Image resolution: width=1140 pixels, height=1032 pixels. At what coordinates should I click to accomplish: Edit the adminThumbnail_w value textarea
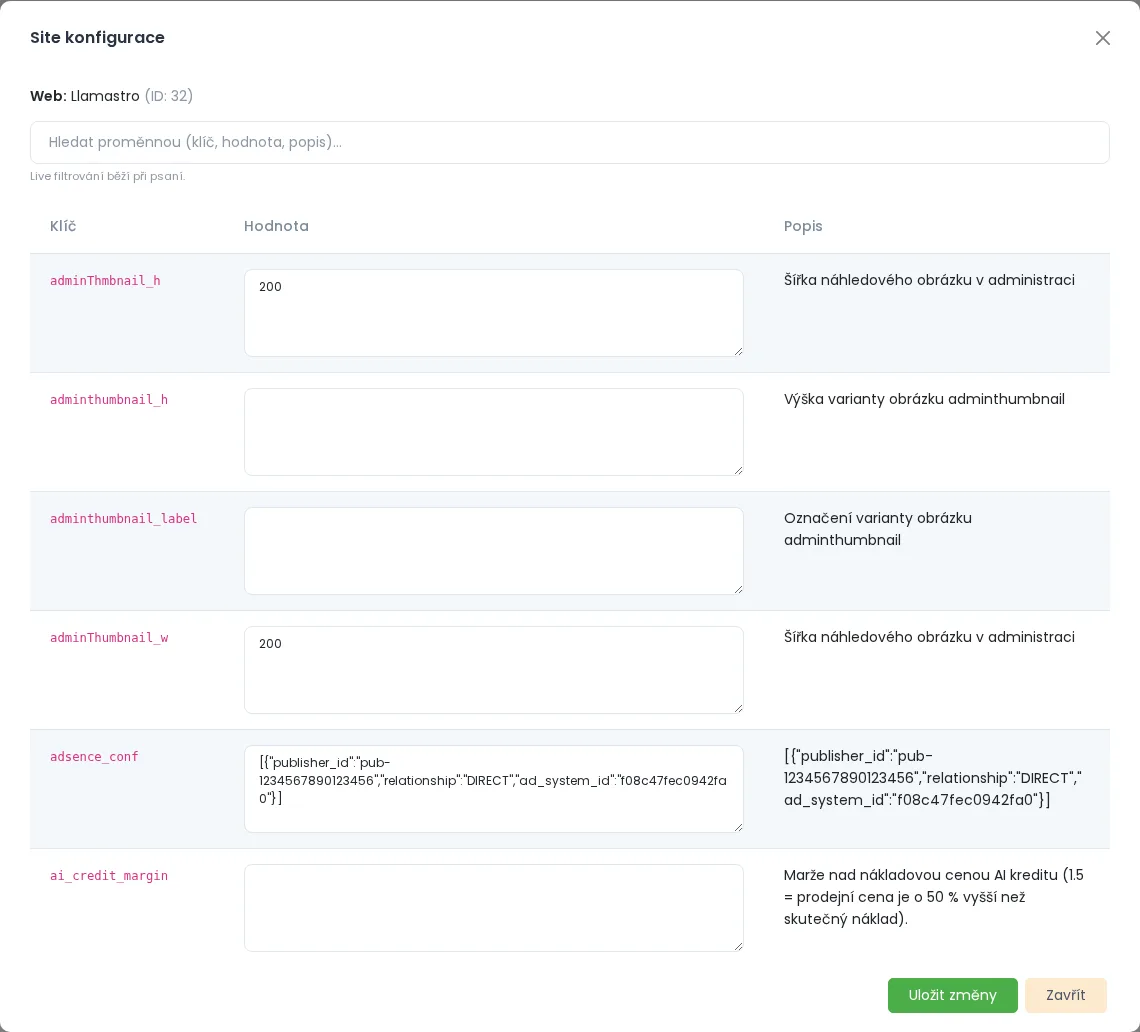point(494,670)
